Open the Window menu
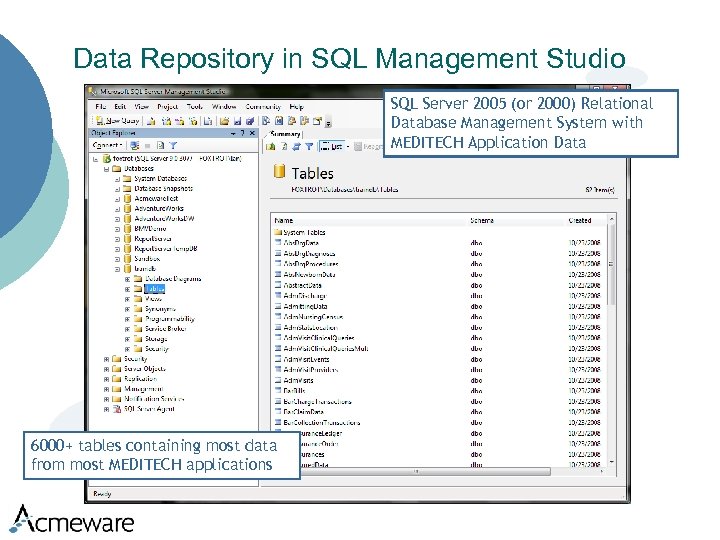The image size is (720, 540). (224, 107)
